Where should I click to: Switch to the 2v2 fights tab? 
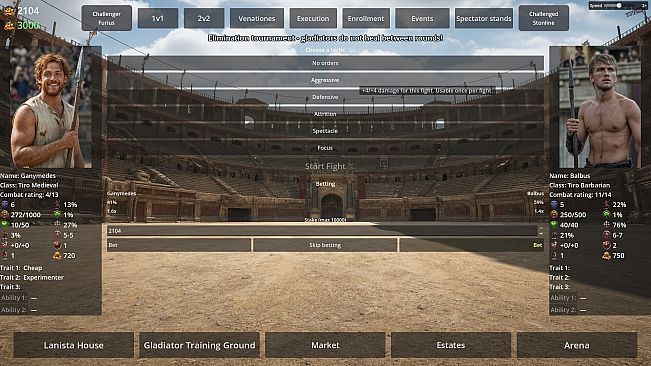tap(204, 18)
